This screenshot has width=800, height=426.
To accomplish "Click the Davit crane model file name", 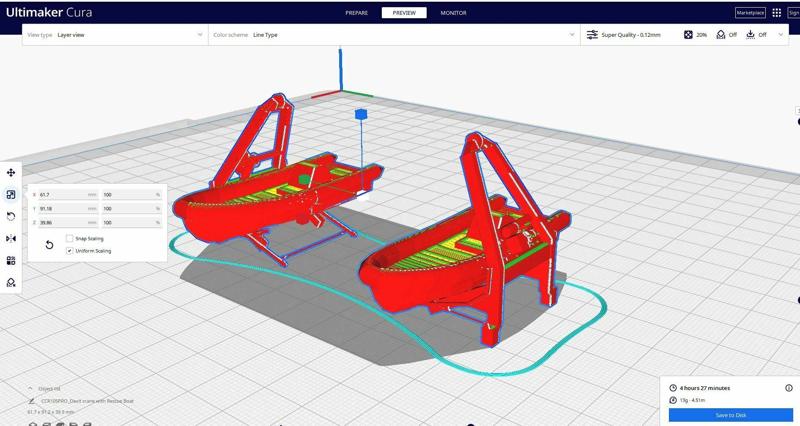I will pyautogui.click(x=87, y=401).
